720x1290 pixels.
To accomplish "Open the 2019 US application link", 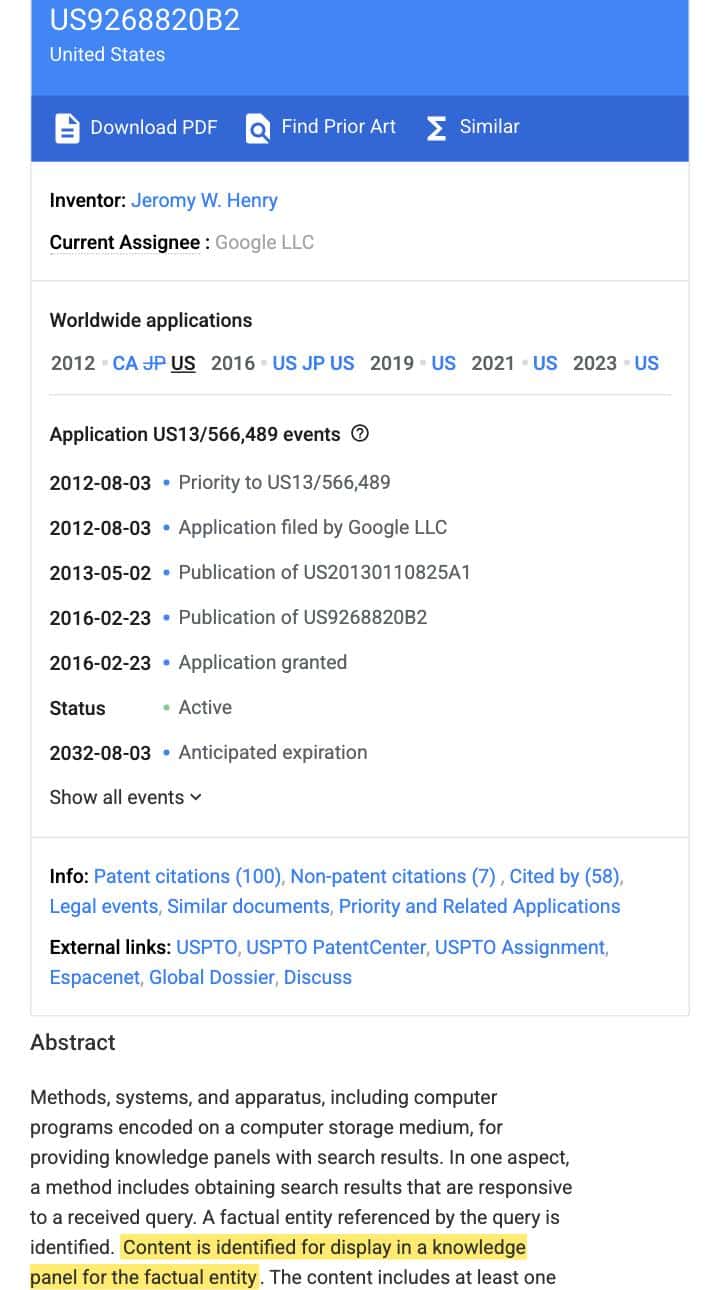I will [x=444, y=363].
